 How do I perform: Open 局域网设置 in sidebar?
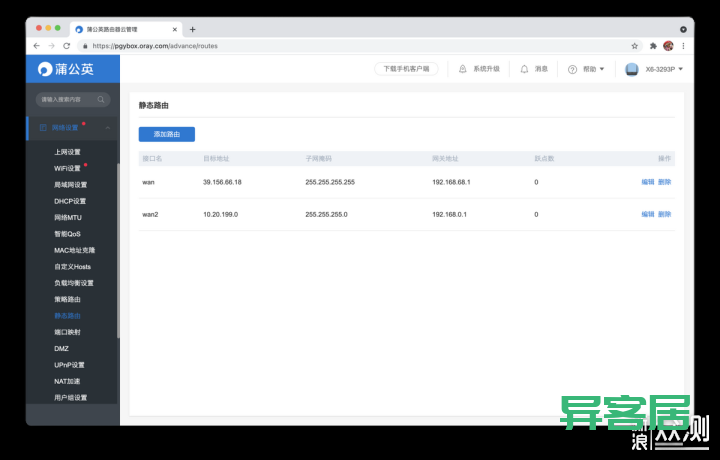[70, 185]
